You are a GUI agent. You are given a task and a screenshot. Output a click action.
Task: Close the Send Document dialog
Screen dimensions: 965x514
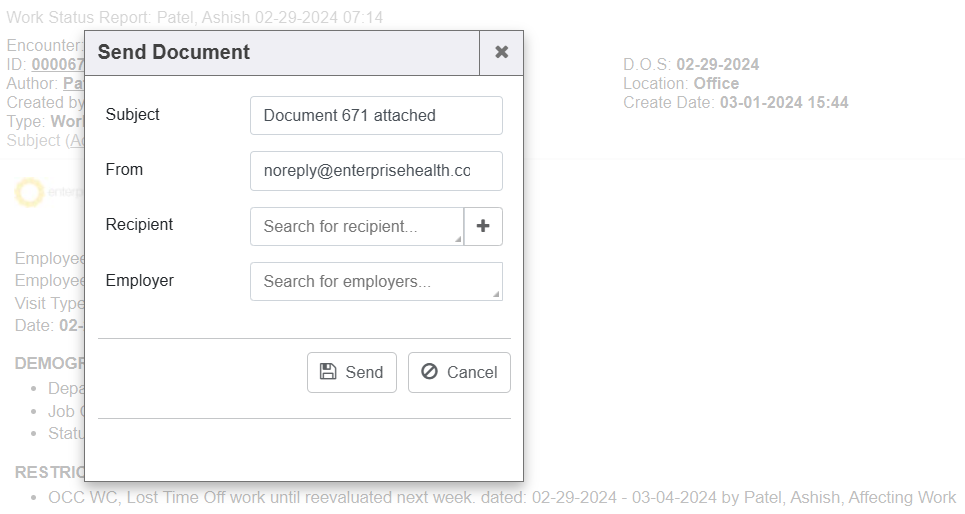pyautogui.click(x=501, y=53)
